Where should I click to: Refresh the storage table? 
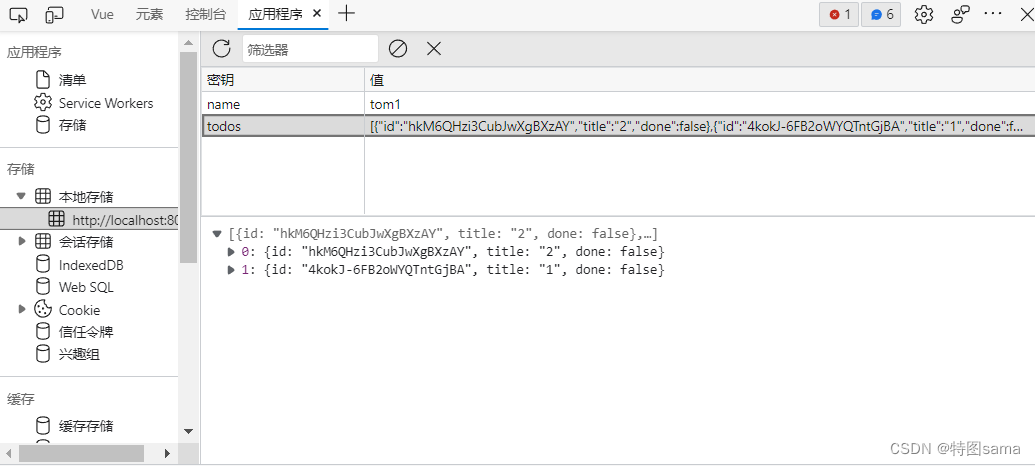221,48
